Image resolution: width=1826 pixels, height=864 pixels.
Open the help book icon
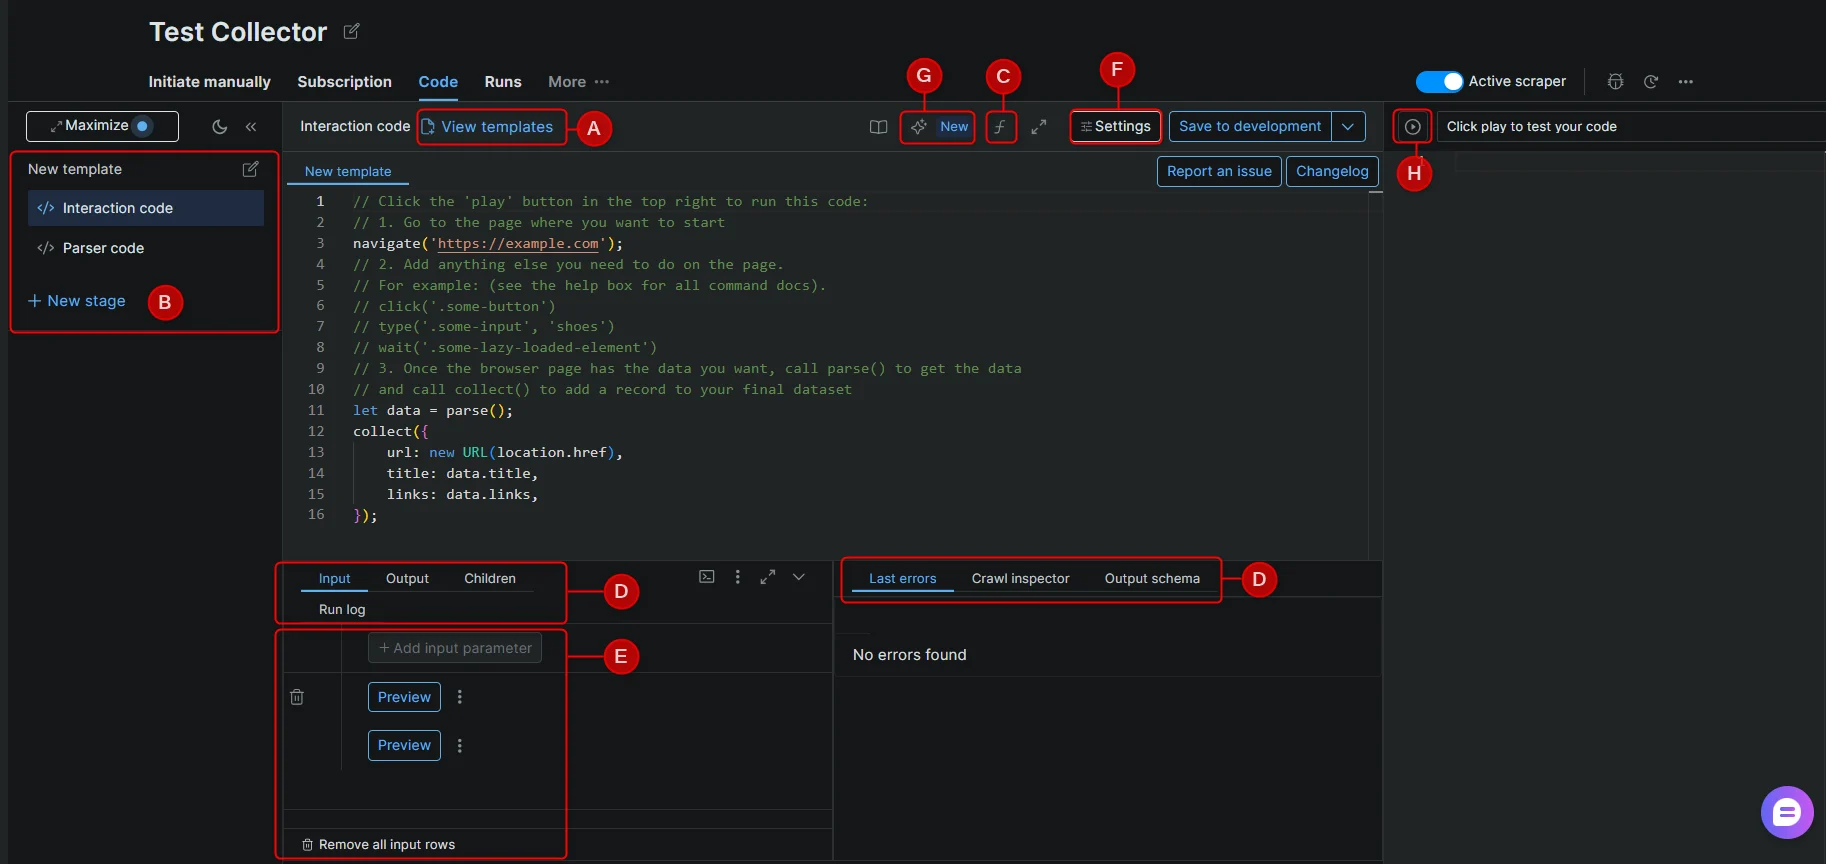pyautogui.click(x=878, y=127)
